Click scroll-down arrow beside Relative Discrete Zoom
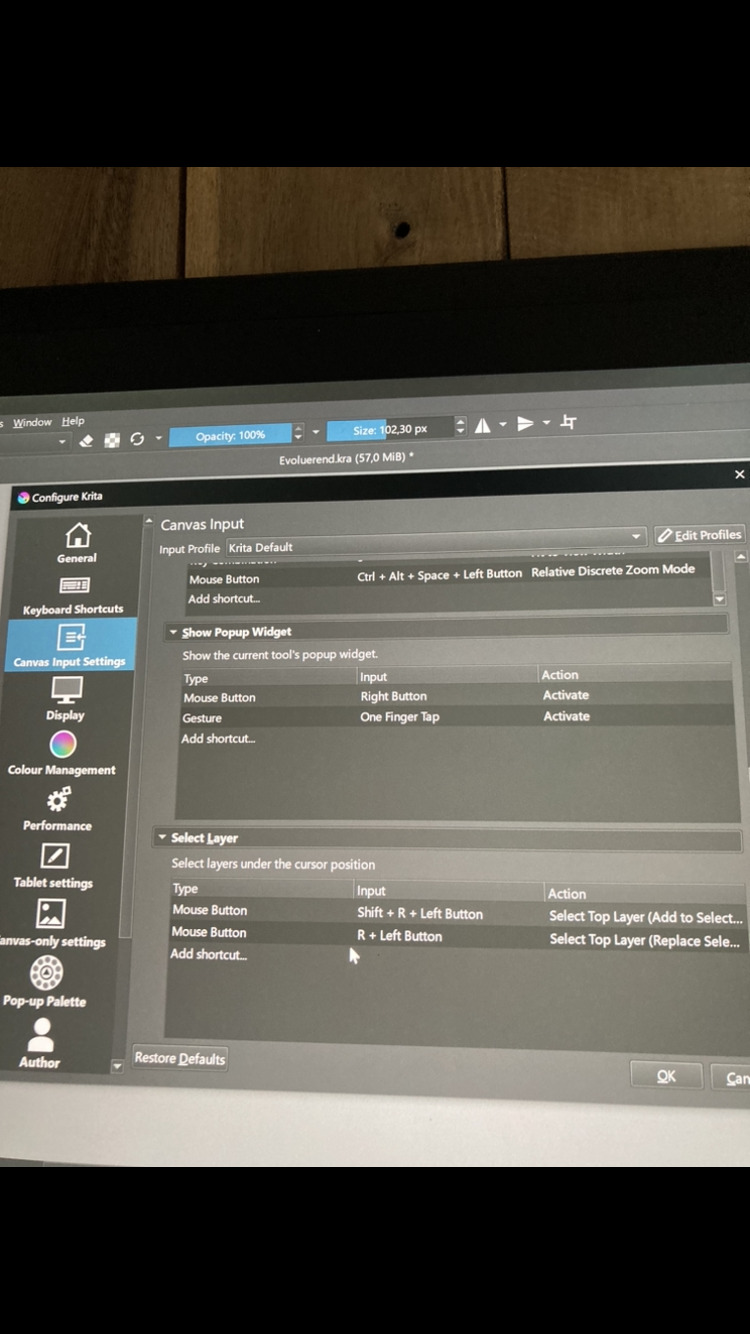 [x=719, y=598]
